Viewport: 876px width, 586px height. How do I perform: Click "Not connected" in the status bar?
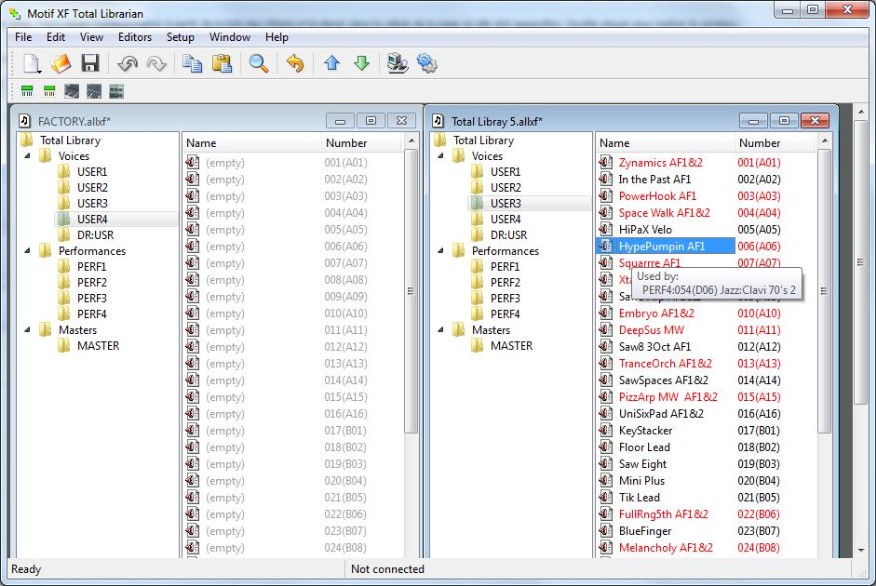(x=388, y=569)
